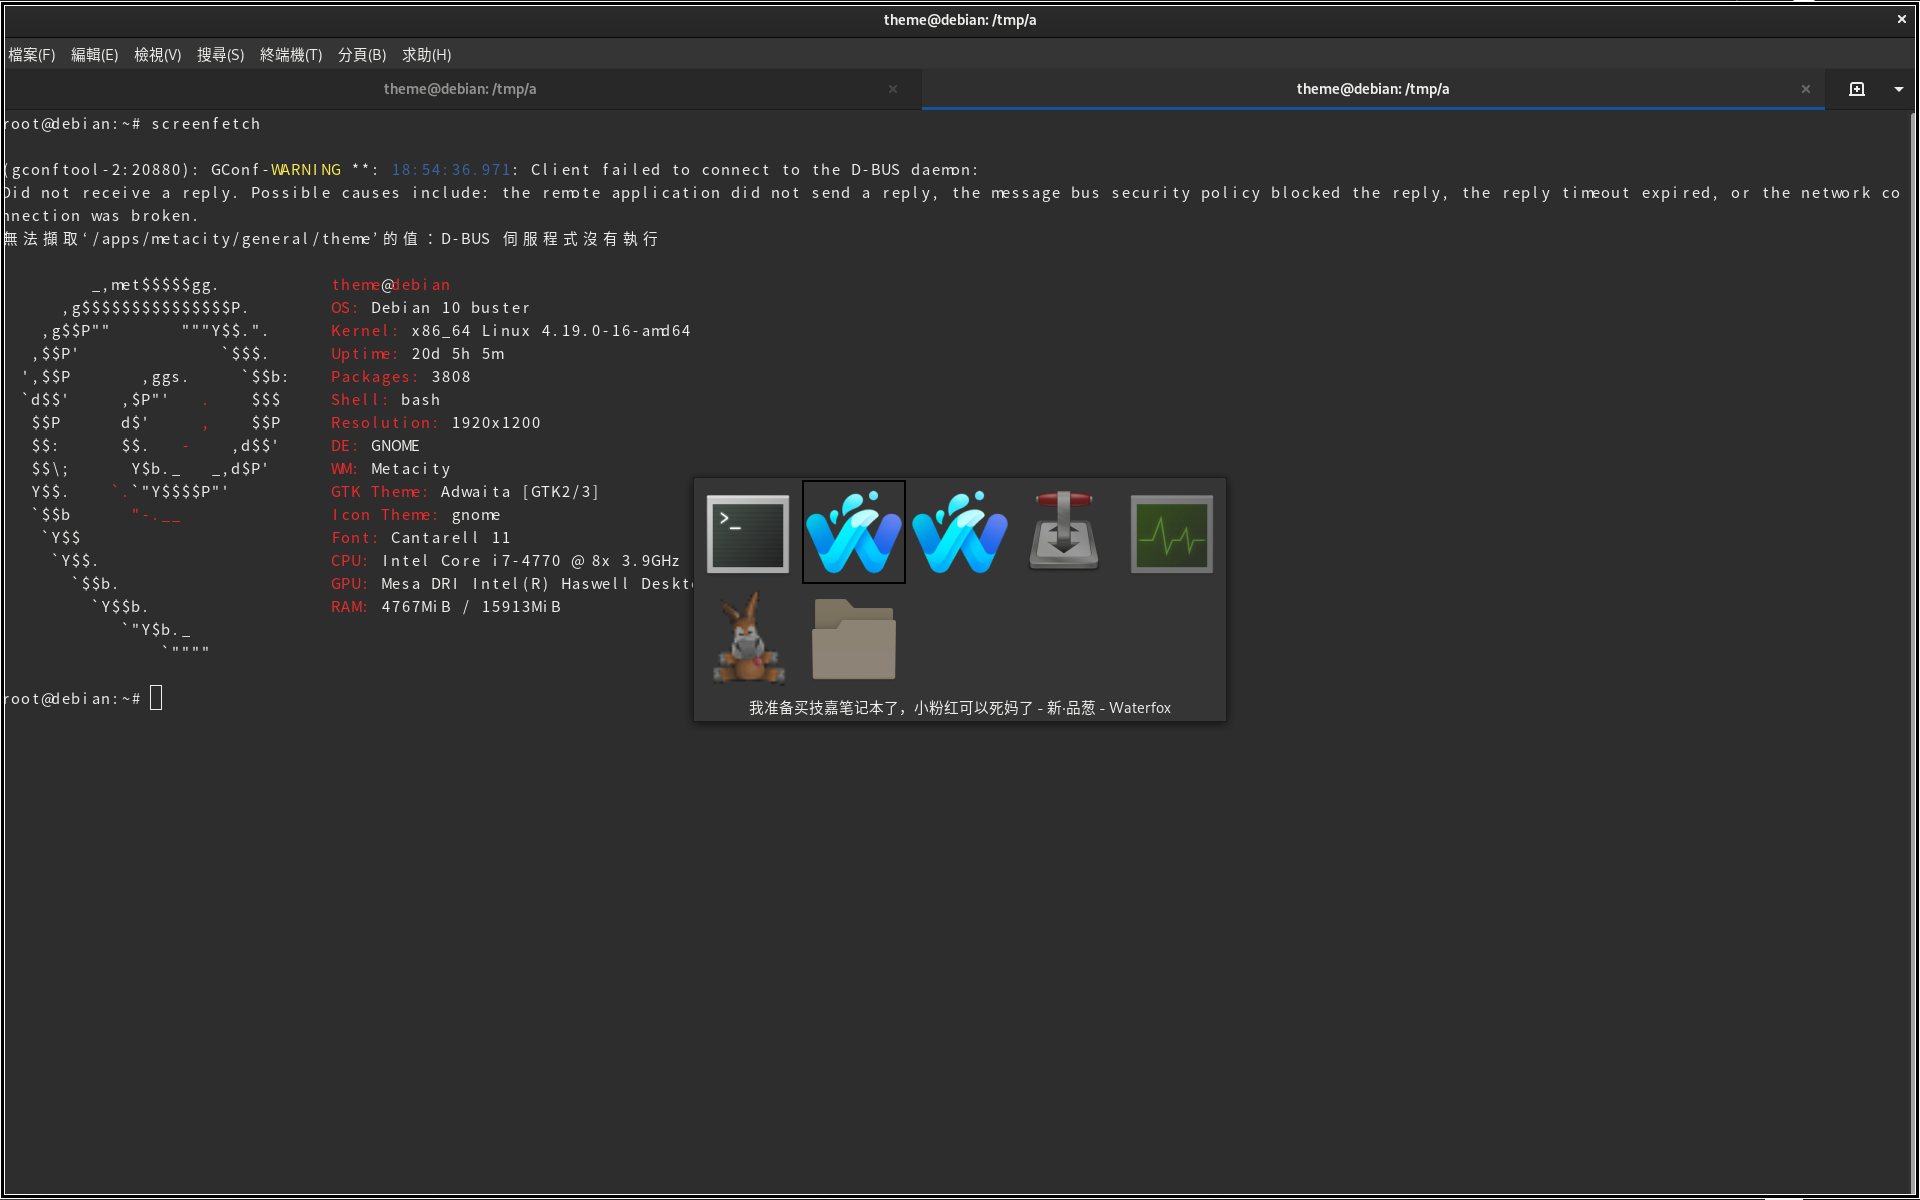Screen dimensions: 1920x1200
Task: Click the Waterfox browser tab in taskbar
Action: point(853,531)
